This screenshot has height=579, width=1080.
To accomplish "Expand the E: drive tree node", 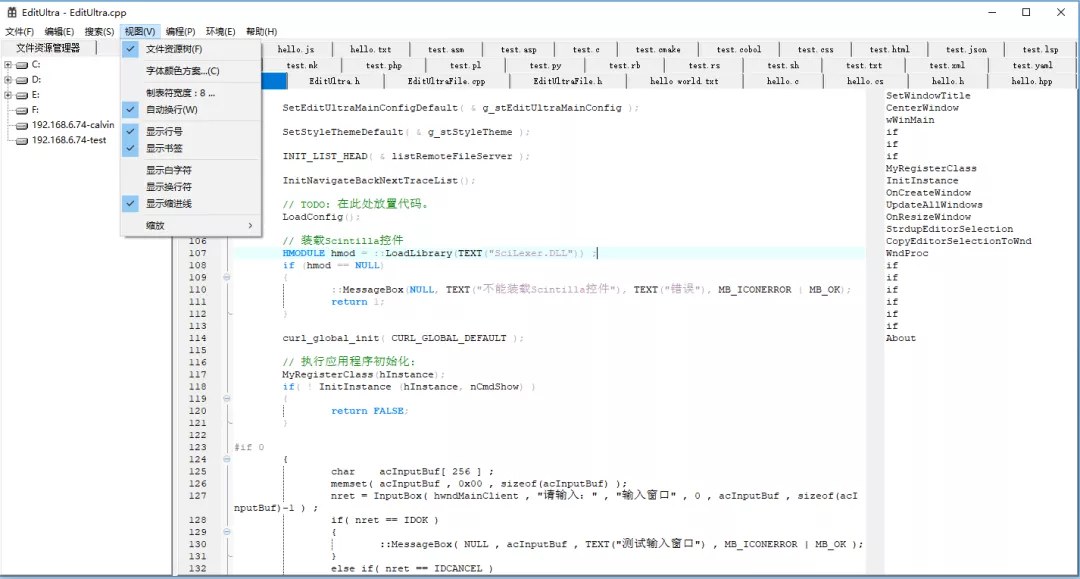I will point(8,95).
